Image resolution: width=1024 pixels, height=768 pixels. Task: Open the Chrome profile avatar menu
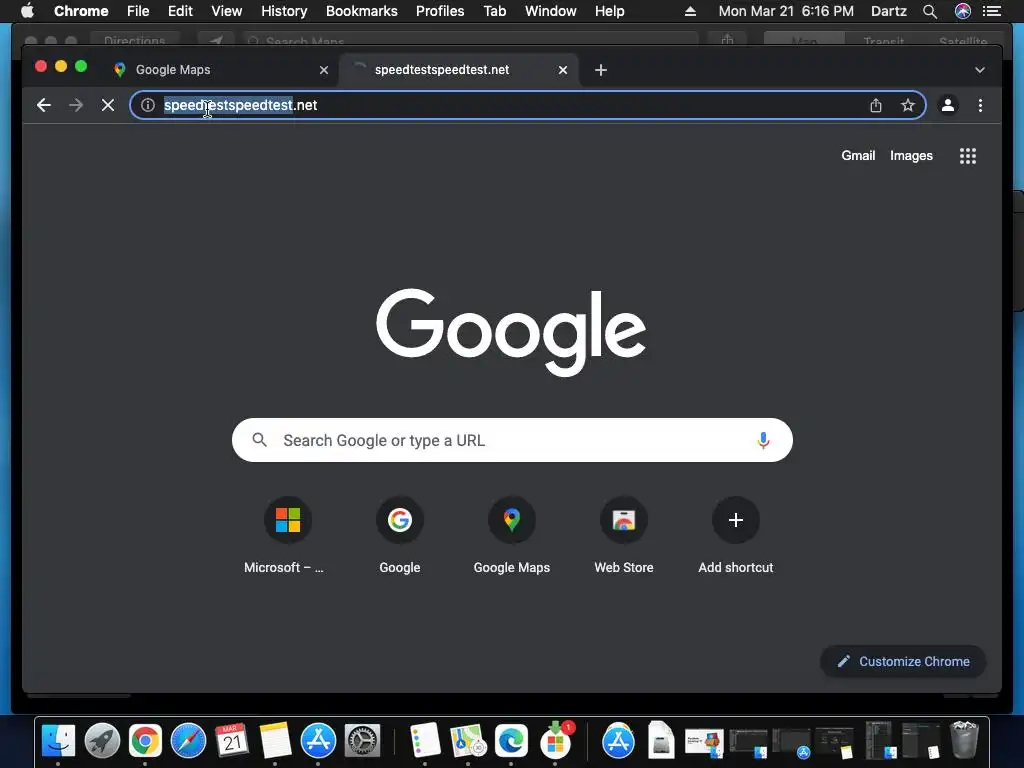tap(948, 105)
